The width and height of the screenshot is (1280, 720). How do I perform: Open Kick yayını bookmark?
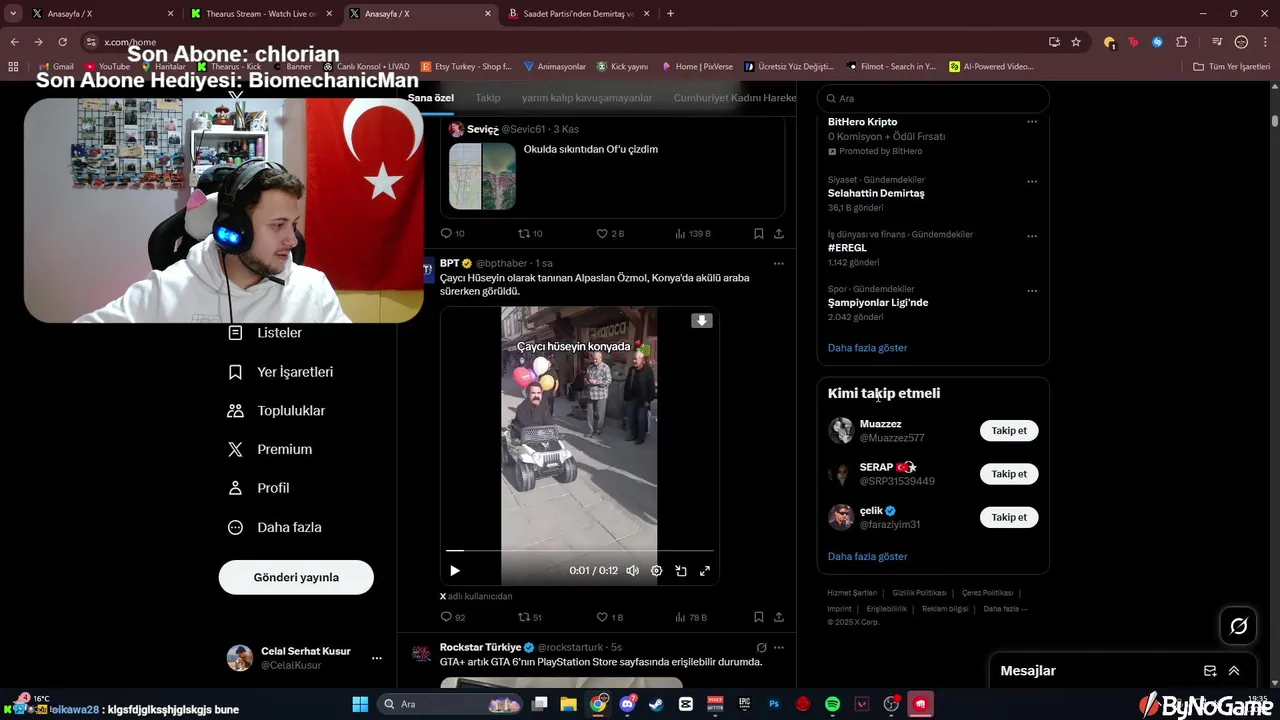point(622,66)
